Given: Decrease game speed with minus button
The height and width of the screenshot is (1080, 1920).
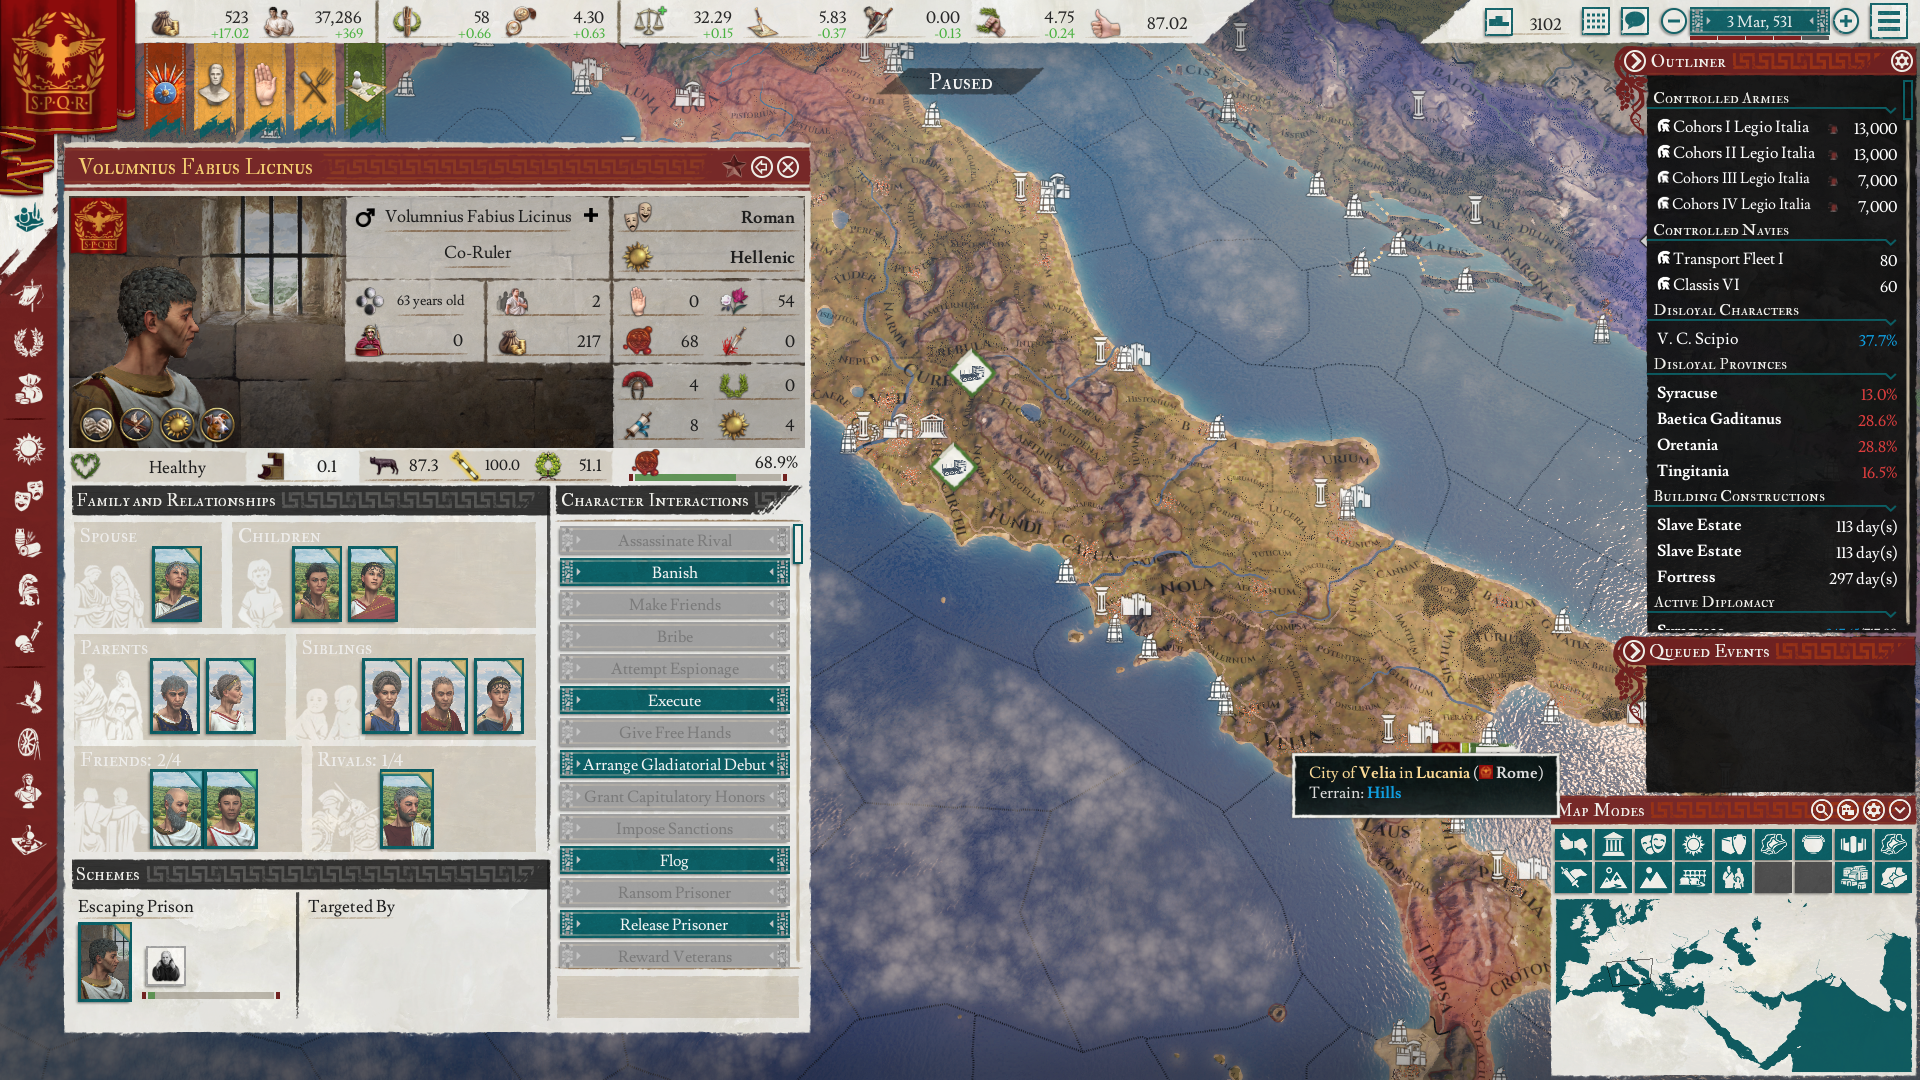Looking at the screenshot, I should point(1673,21).
